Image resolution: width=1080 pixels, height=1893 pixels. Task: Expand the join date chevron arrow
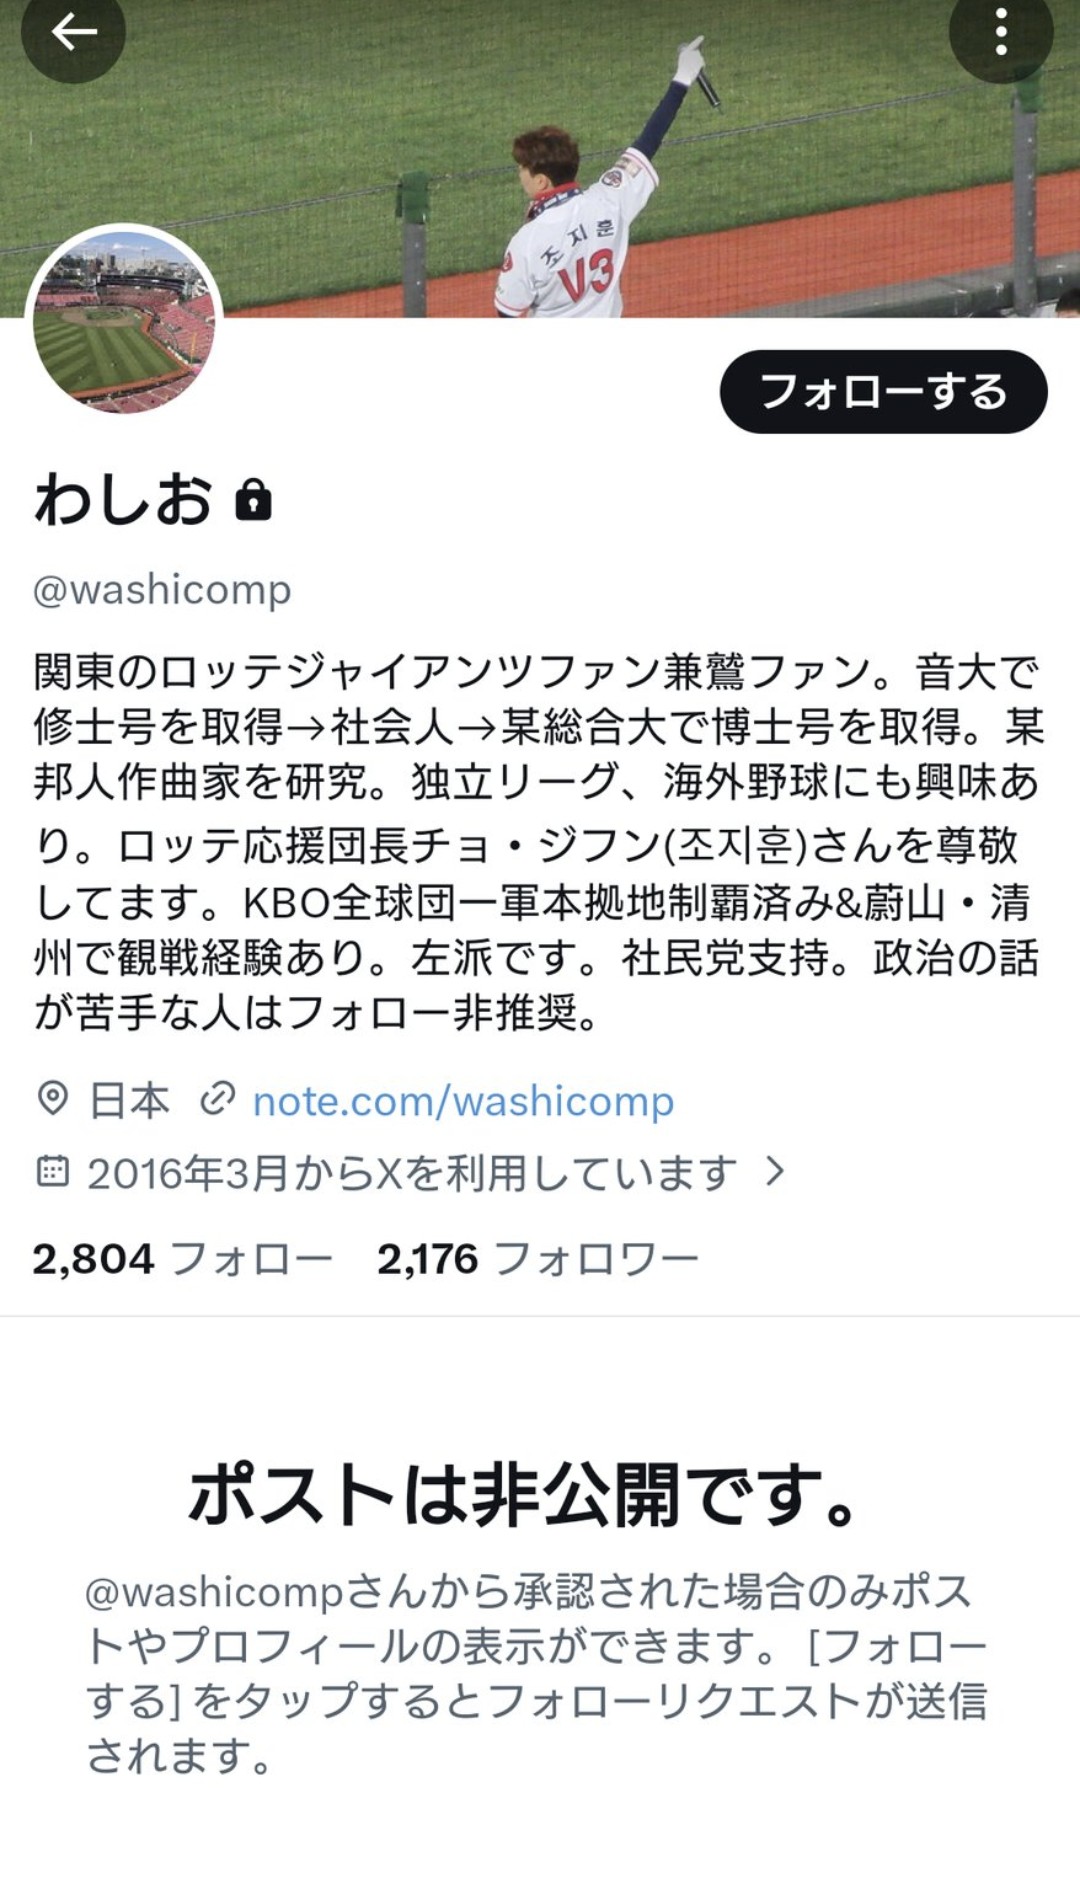tap(775, 1171)
